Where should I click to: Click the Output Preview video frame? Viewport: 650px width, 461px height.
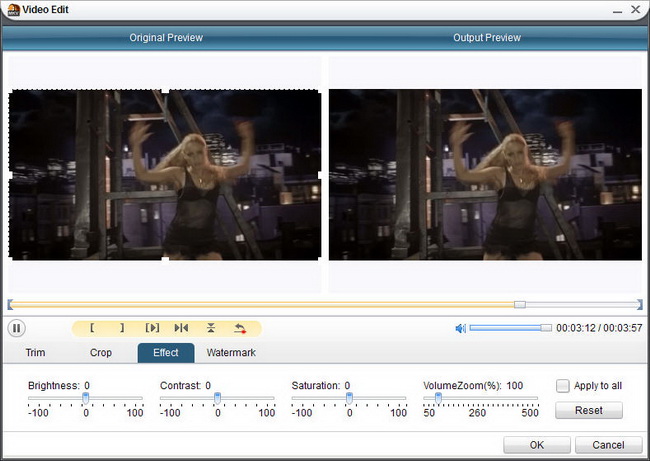coord(485,175)
